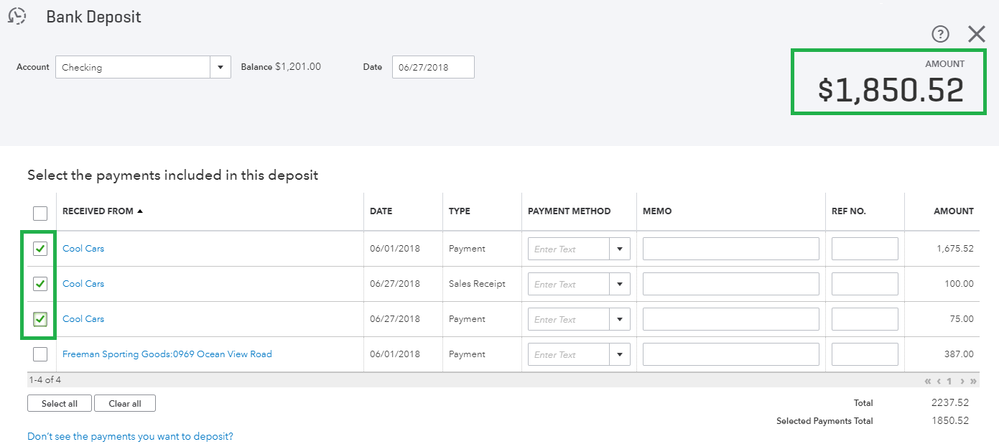Uncheck the Cool Cars Sales Receipt row
Image resolution: width=999 pixels, height=445 pixels.
click(x=40, y=284)
